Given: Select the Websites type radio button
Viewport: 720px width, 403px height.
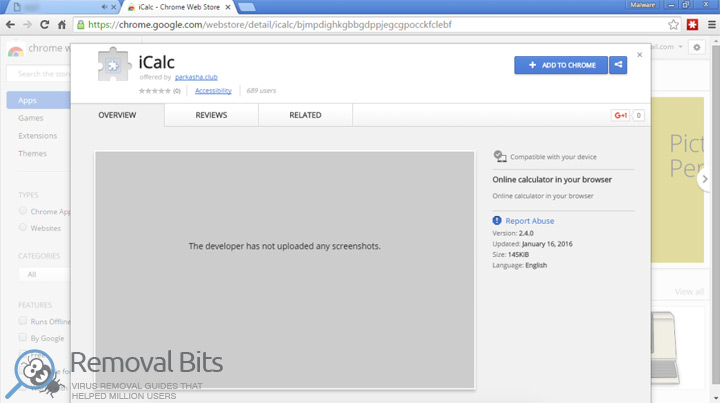Looking at the screenshot, I should point(22,227).
